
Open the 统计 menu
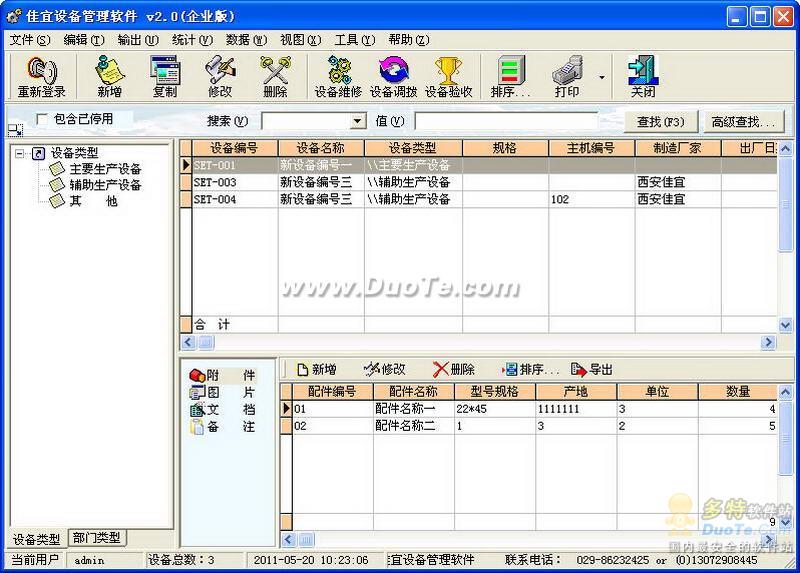click(x=192, y=40)
